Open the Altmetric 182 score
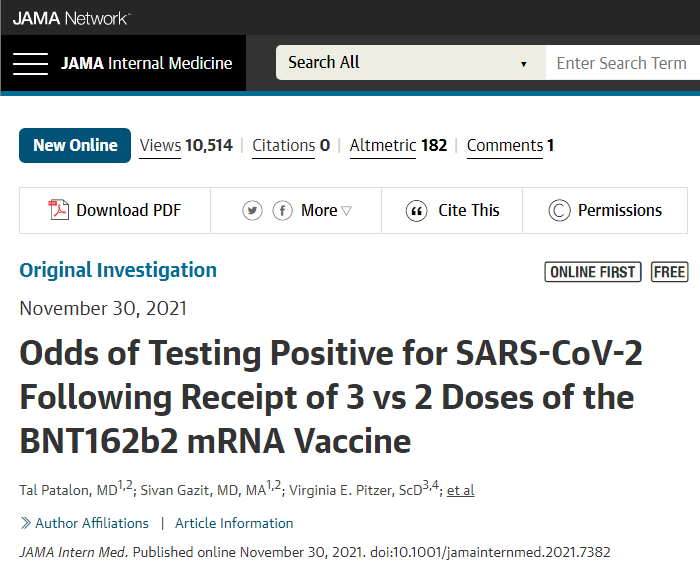The height and width of the screenshot is (570, 700). click(398, 145)
